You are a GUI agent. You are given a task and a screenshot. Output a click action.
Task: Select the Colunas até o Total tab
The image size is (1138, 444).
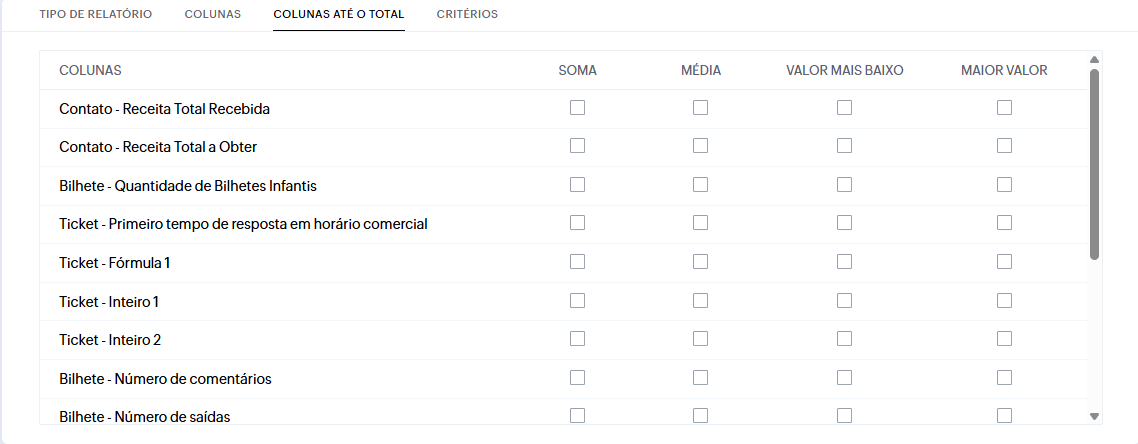(x=339, y=15)
